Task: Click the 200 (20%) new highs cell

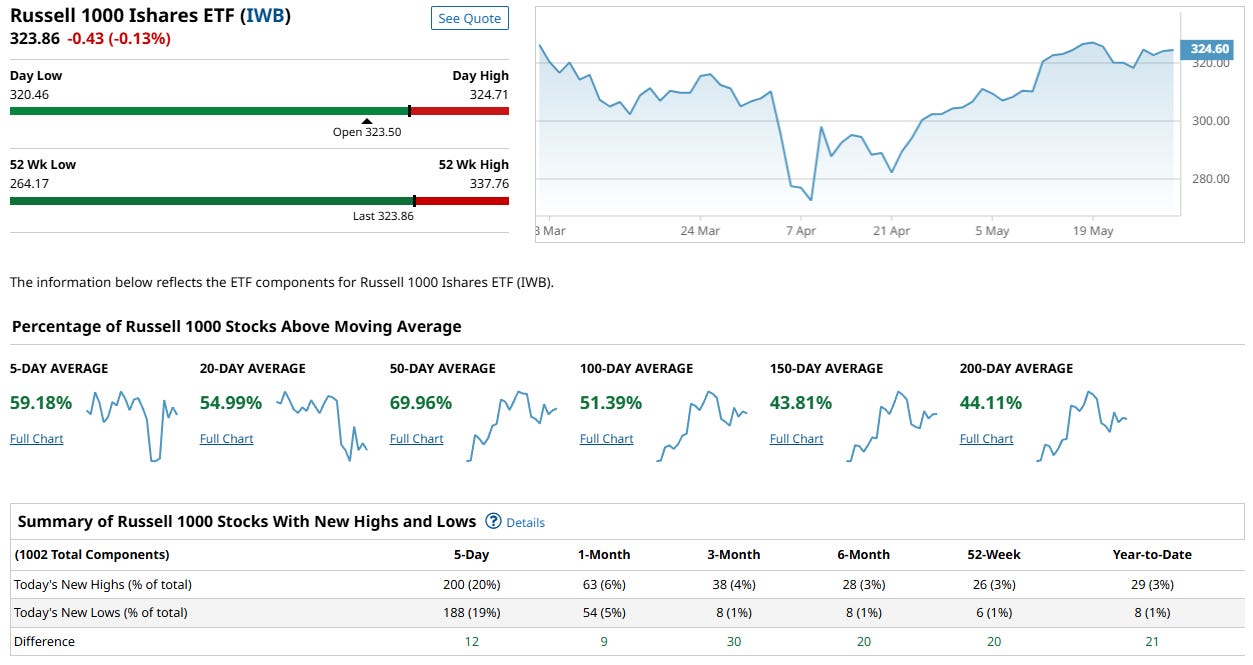Action: [x=471, y=584]
